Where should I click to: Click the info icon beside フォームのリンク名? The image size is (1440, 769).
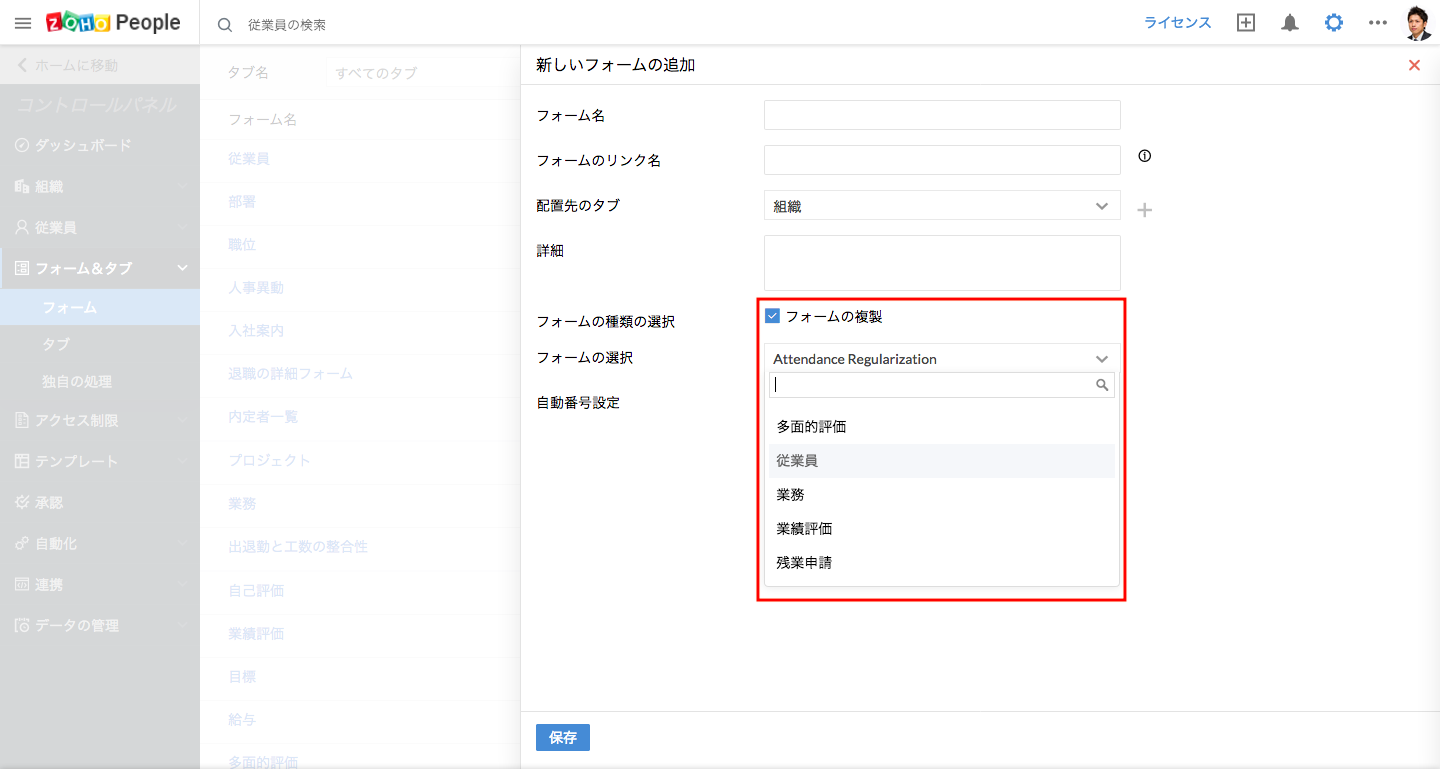coord(1144,155)
